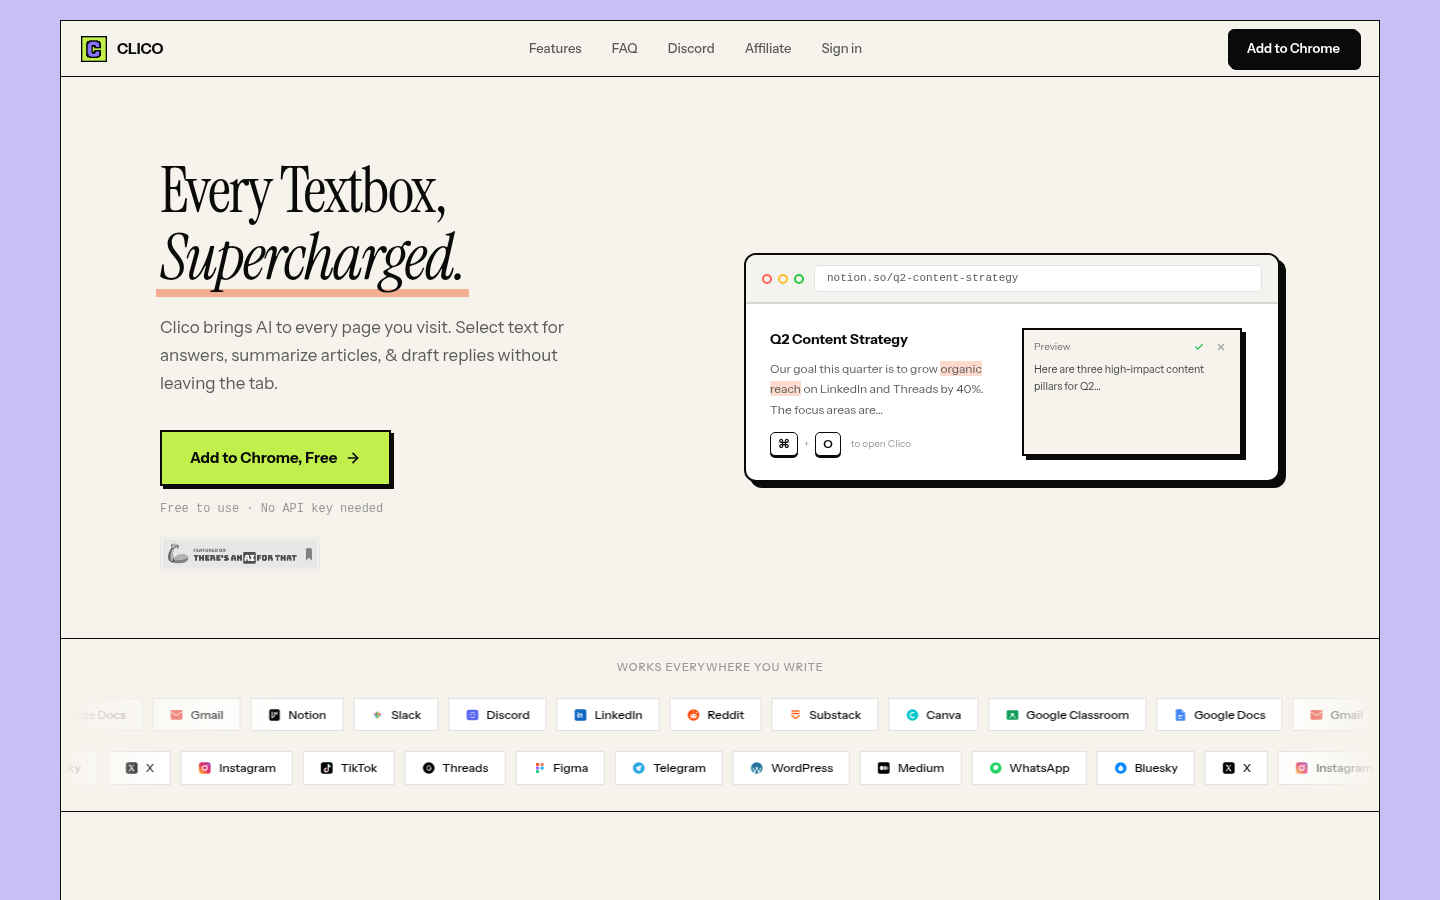Click the Medium chip

tap(910, 768)
